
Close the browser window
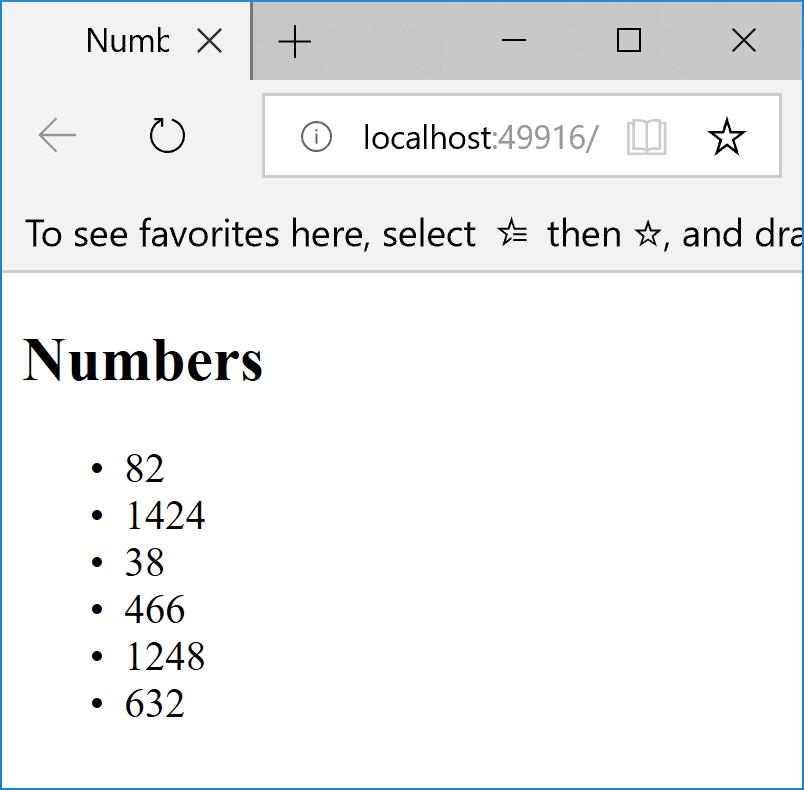(x=744, y=40)
